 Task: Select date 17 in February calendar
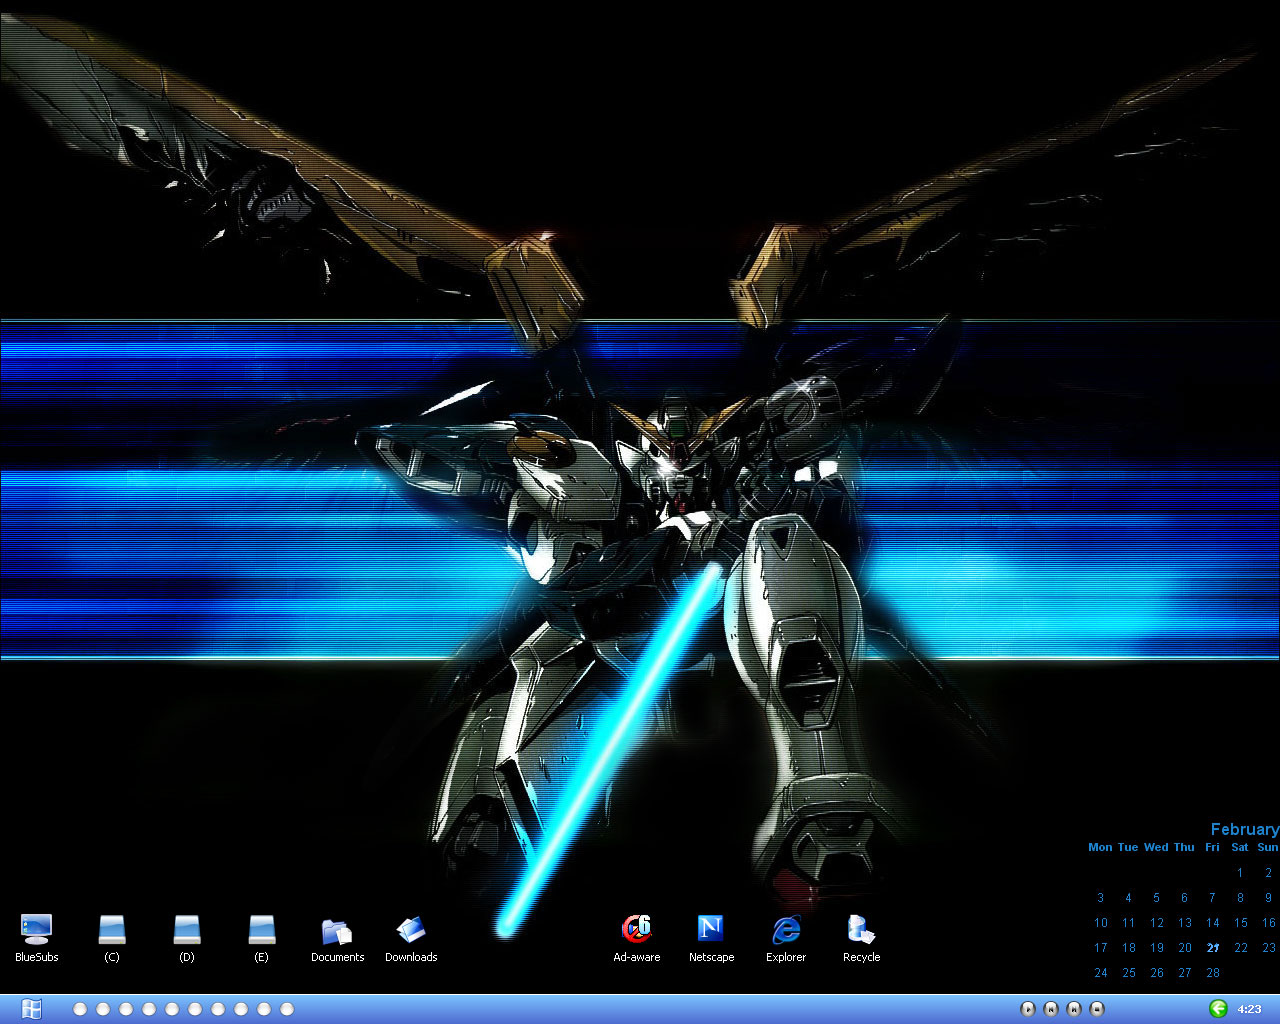[1100, 948]
